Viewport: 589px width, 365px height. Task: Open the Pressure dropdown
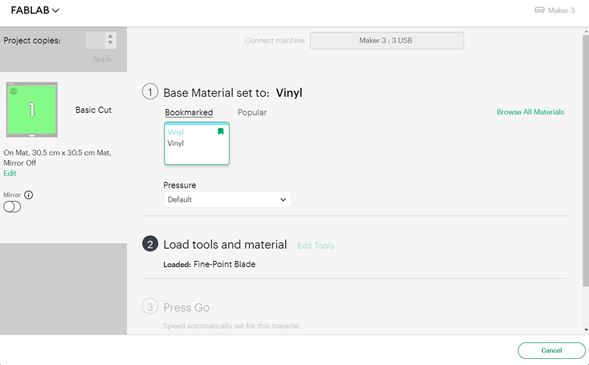coord(227,199)
